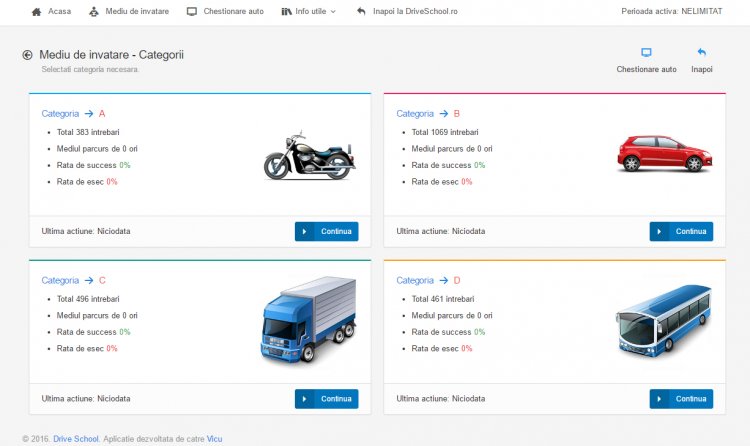Click the Drive School footer link
750x446 pixels.
pyautogui.click(x=76, y=439)
